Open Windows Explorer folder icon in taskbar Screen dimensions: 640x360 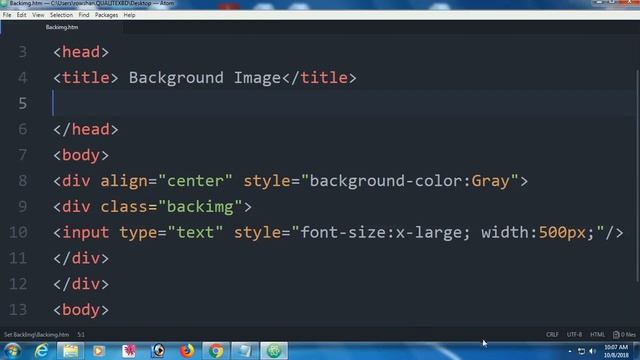tap(70, 351)
